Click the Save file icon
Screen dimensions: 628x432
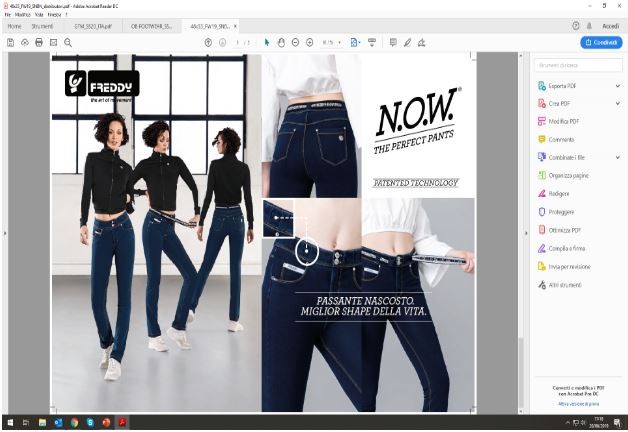[x=11, y=42]
